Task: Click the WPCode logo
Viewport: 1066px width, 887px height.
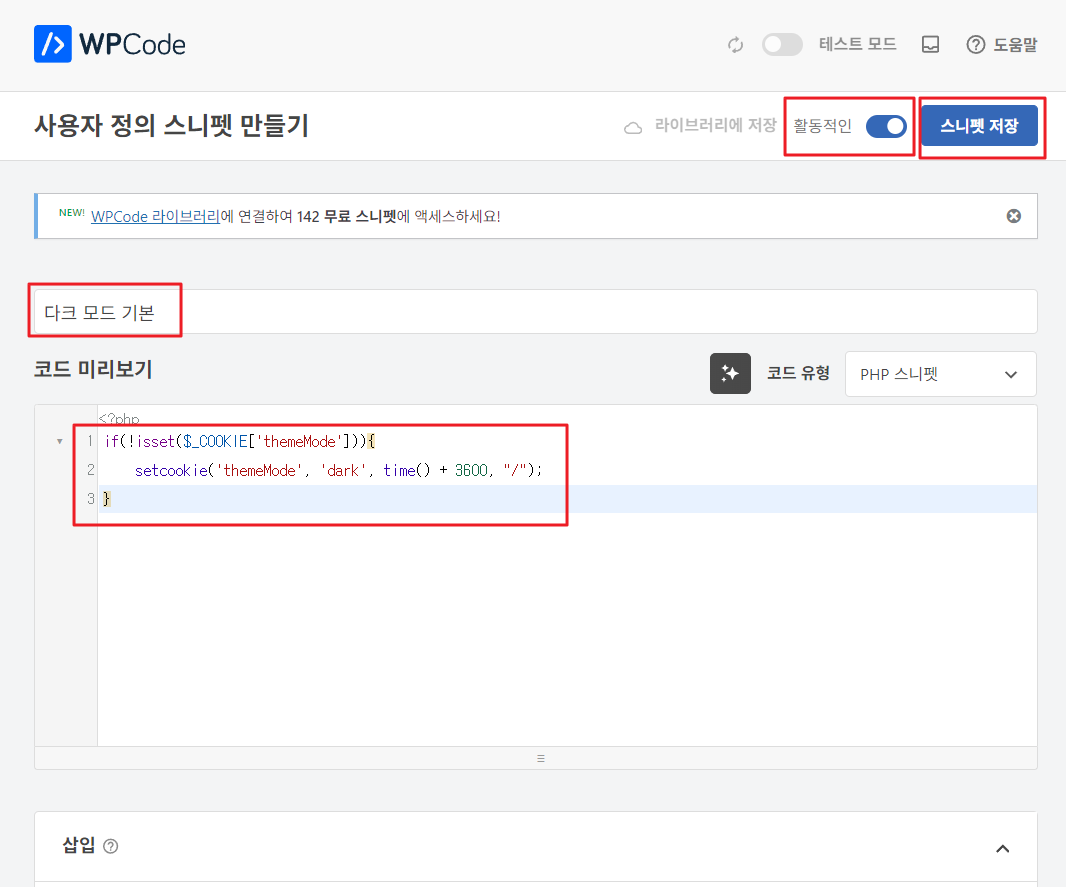Action: (x=110, y=45)
